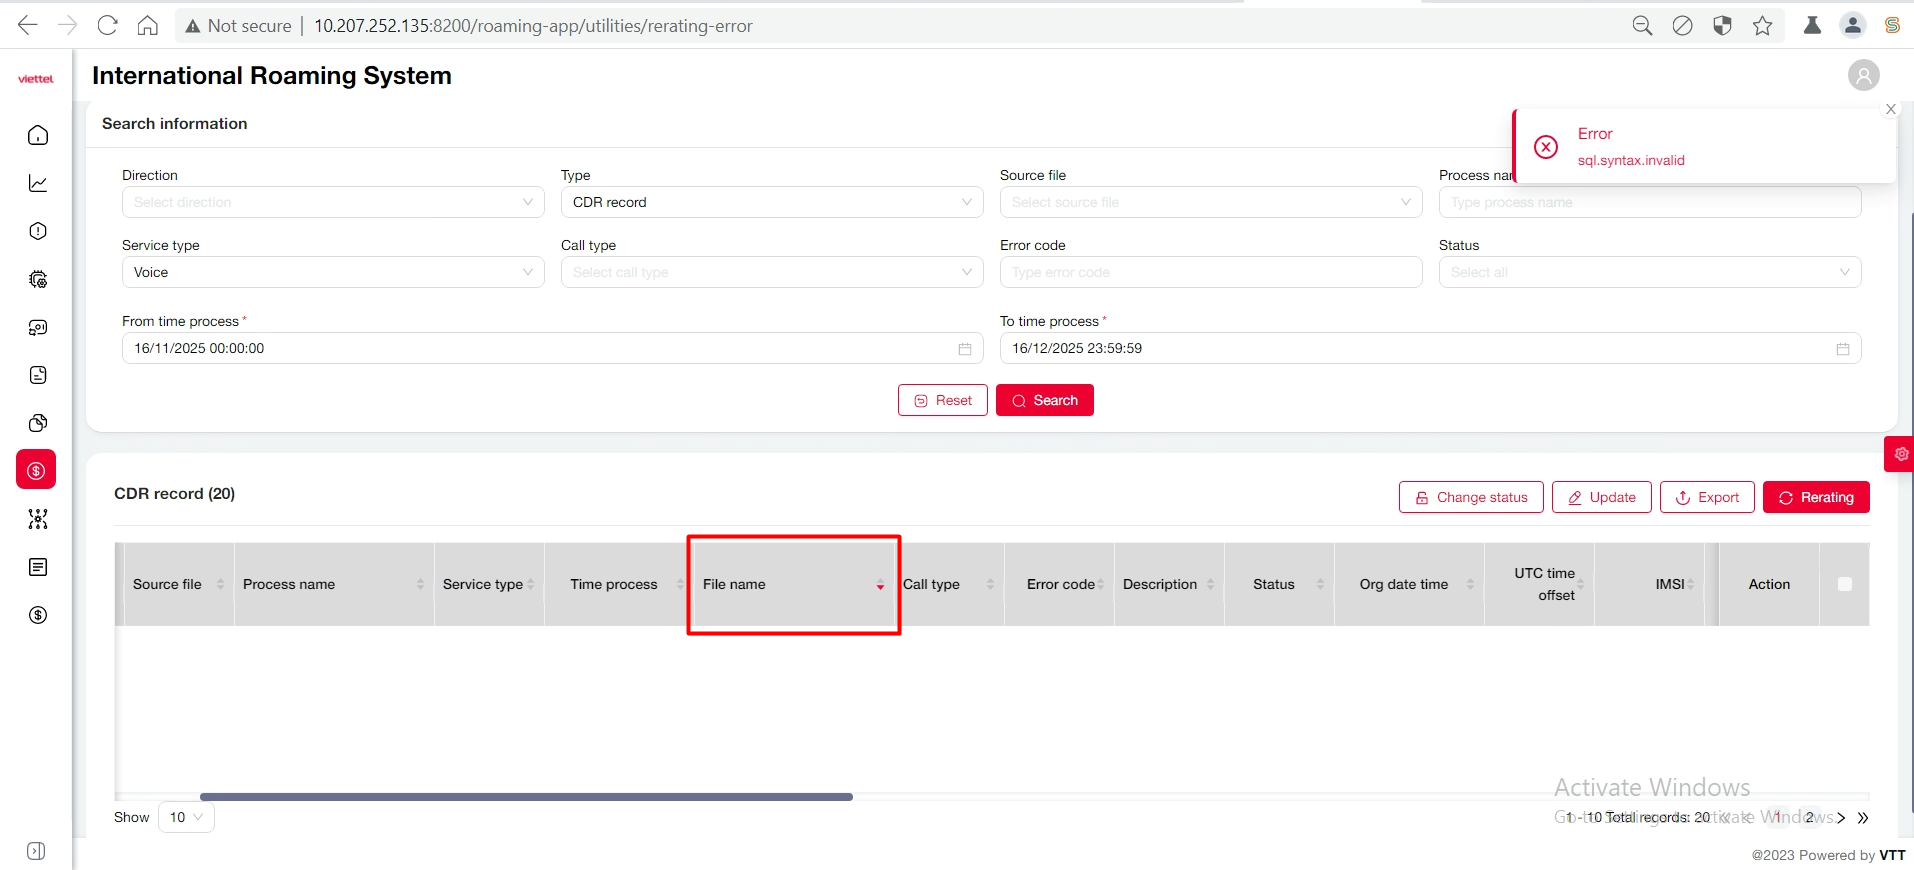This screenshot has width=1914, height=870.
Task: Open the Show 10 page size dropdown
Action: pos(186,817)
